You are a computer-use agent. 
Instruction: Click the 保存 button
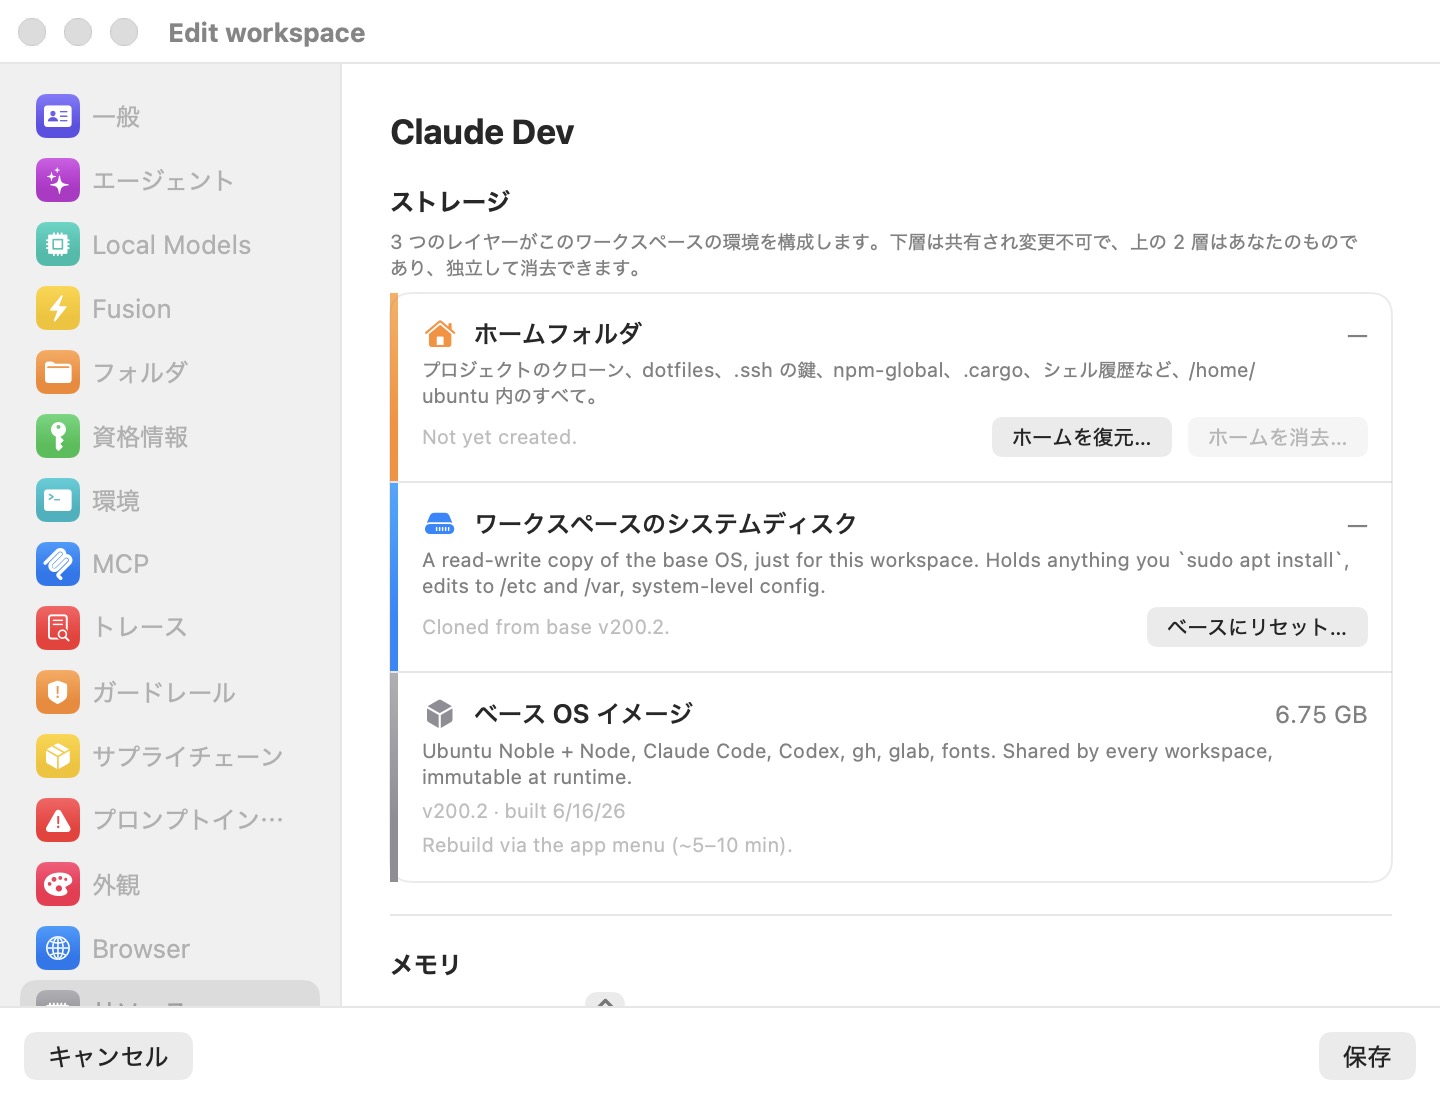coord(1367,1056)
